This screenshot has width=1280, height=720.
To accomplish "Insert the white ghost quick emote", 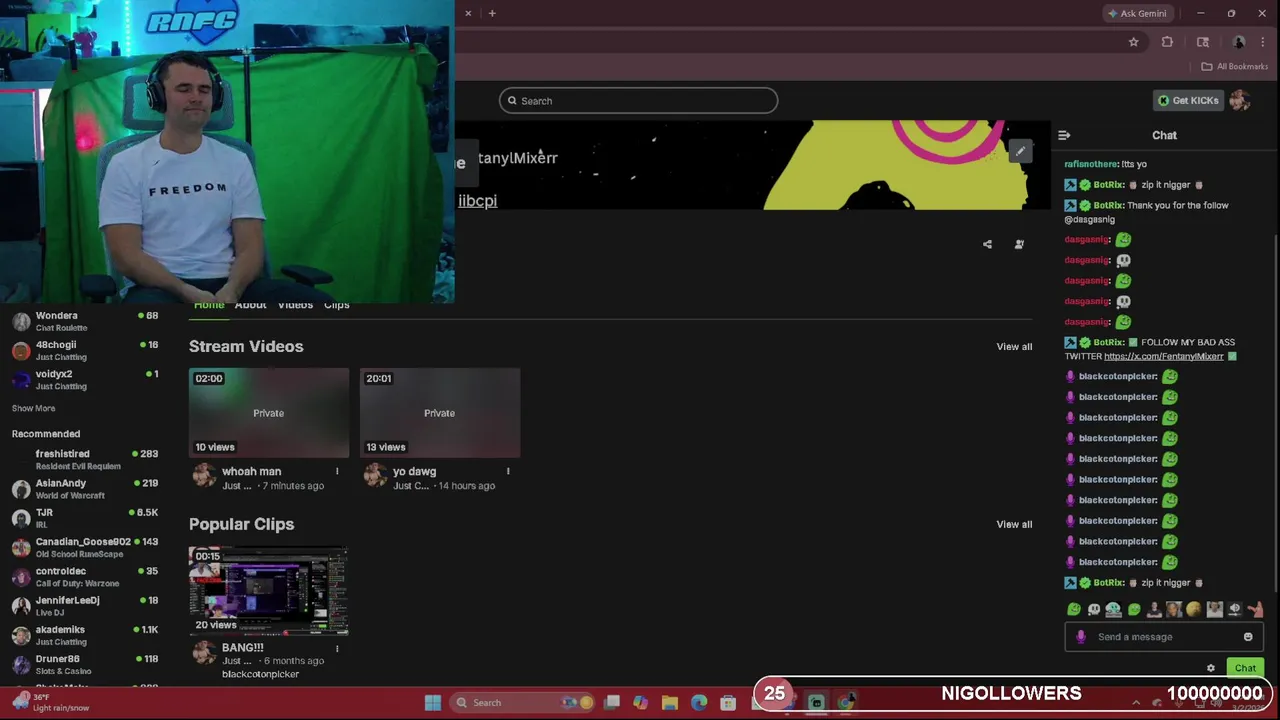I will click(x=1094, y=609).
